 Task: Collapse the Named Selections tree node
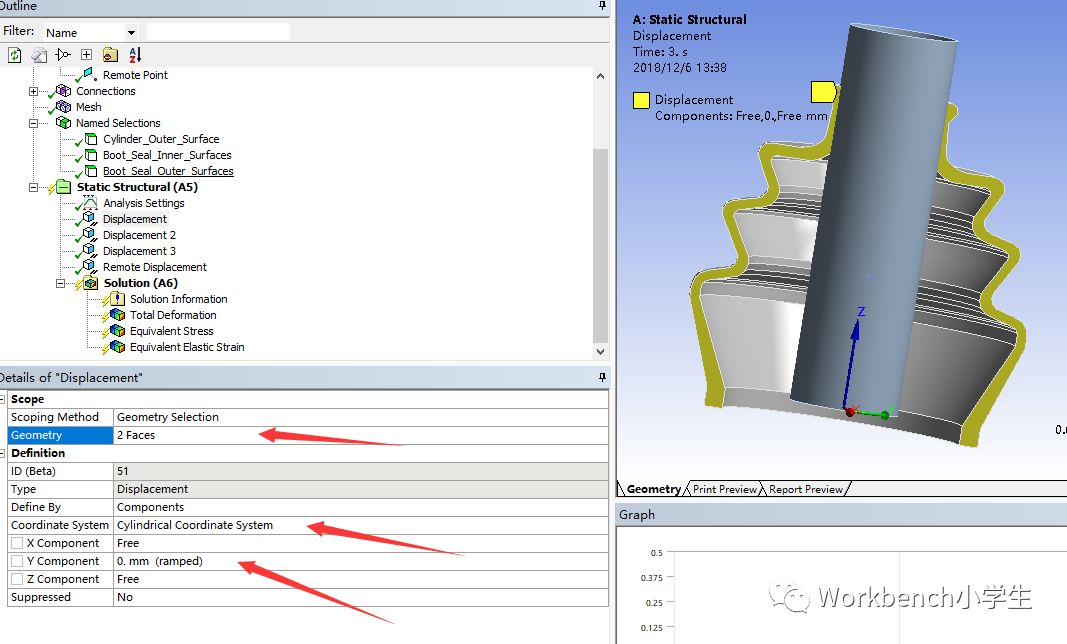click(x=33, y=123)
